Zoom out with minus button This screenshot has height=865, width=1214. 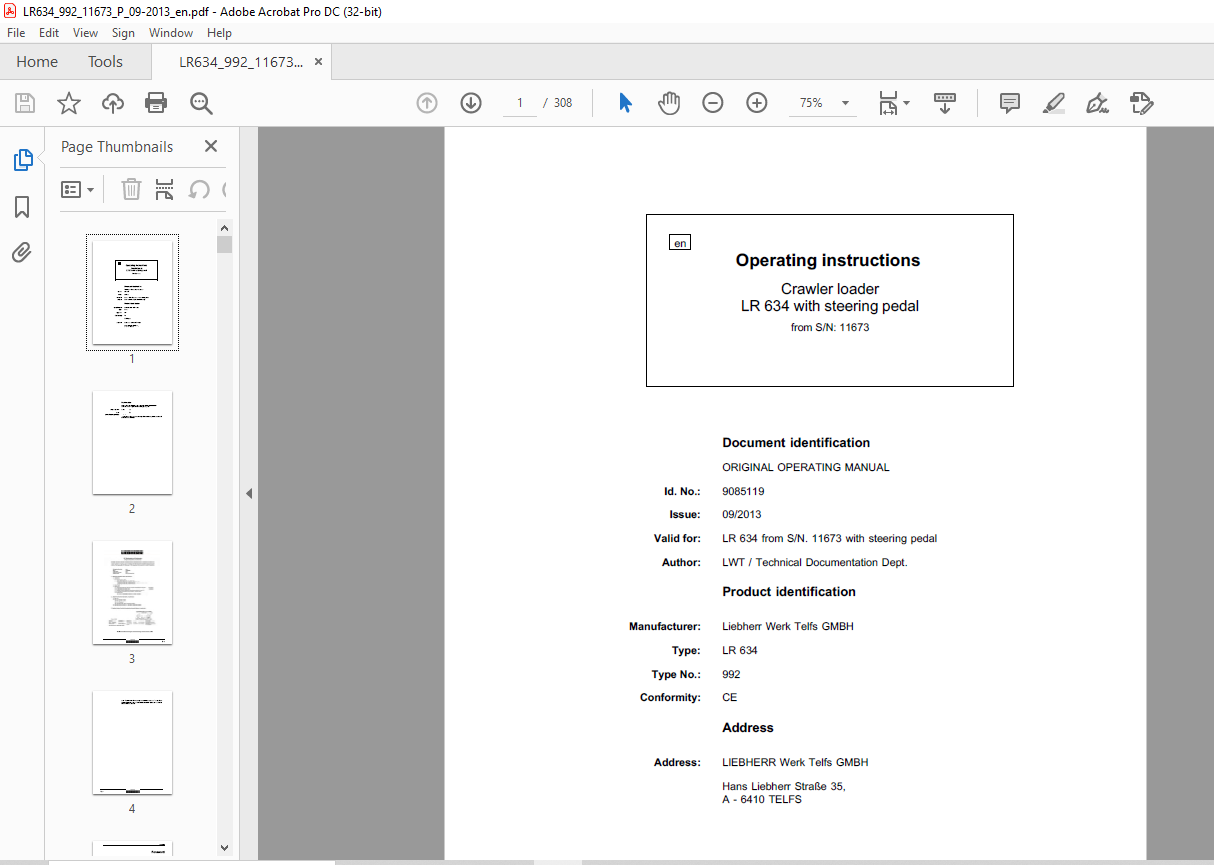click(713, 103)
